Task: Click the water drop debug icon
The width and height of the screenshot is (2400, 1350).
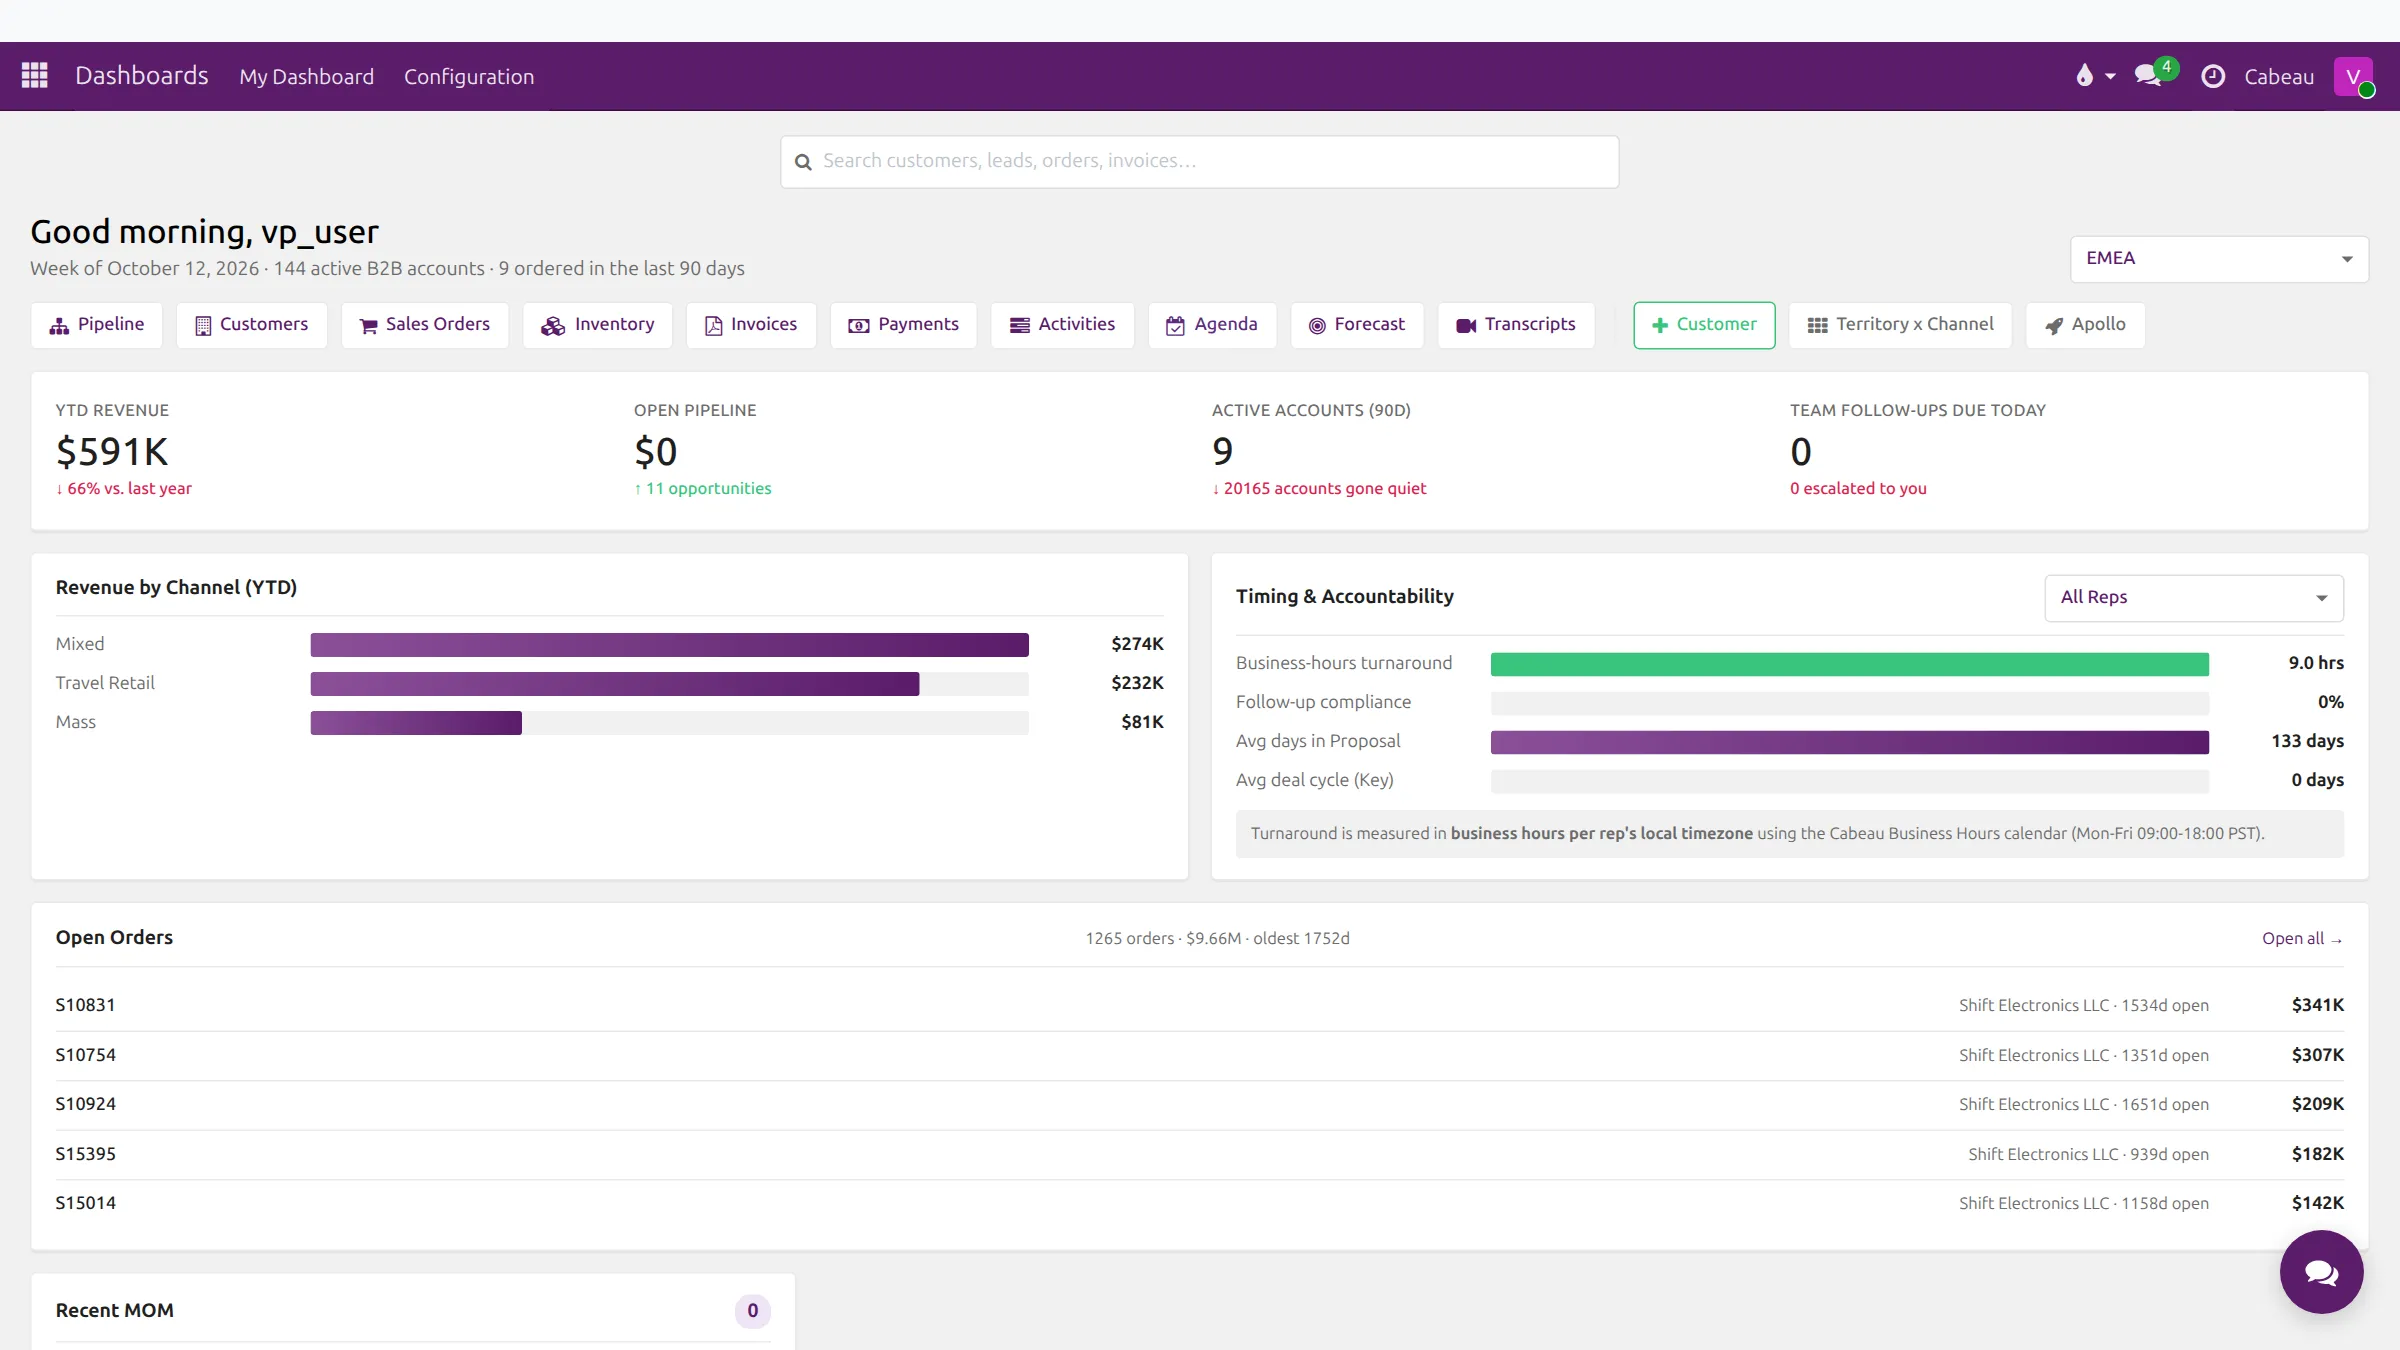Action: [2084, 76]
